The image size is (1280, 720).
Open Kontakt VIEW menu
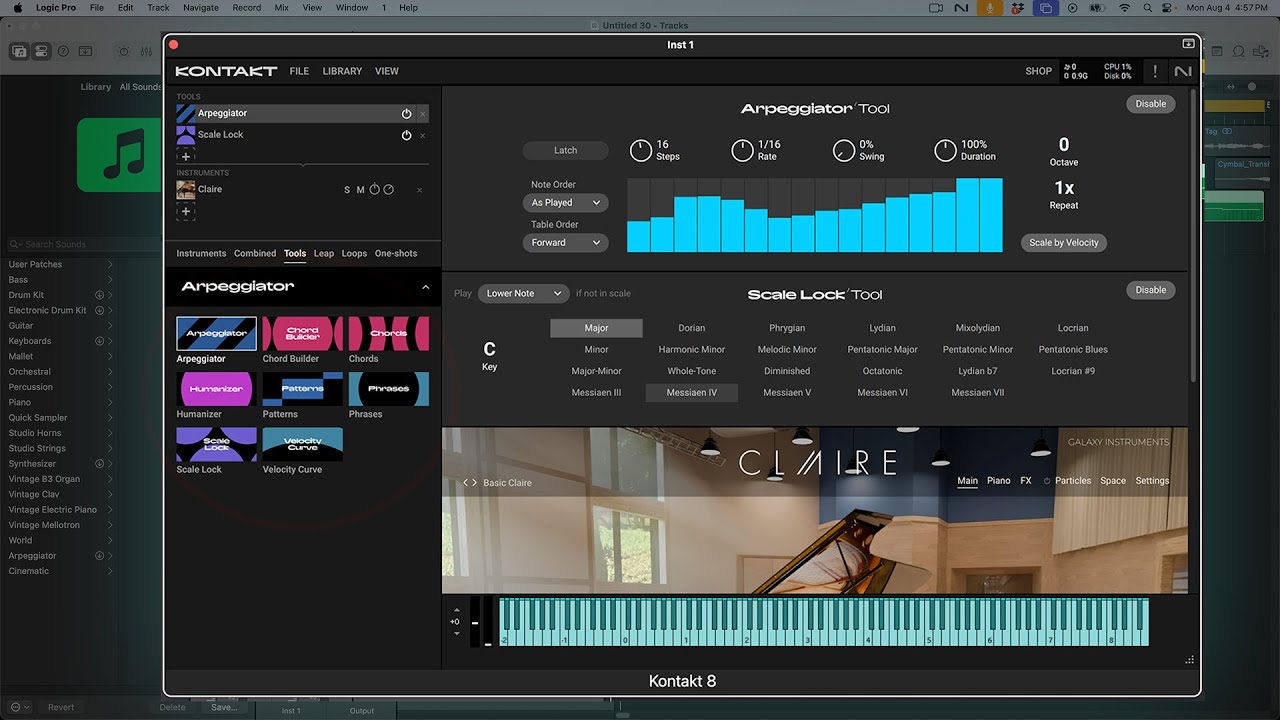click(x=387, y=72)
